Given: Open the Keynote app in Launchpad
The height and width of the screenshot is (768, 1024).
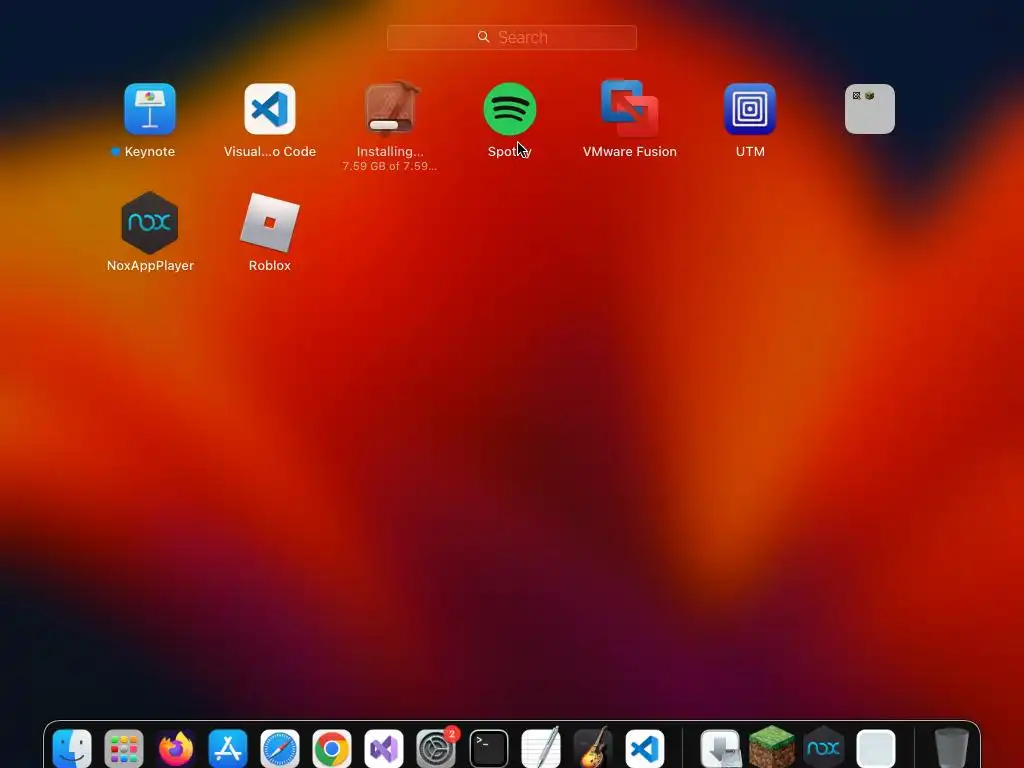Looking at the screenshot, I should [150, 109].
